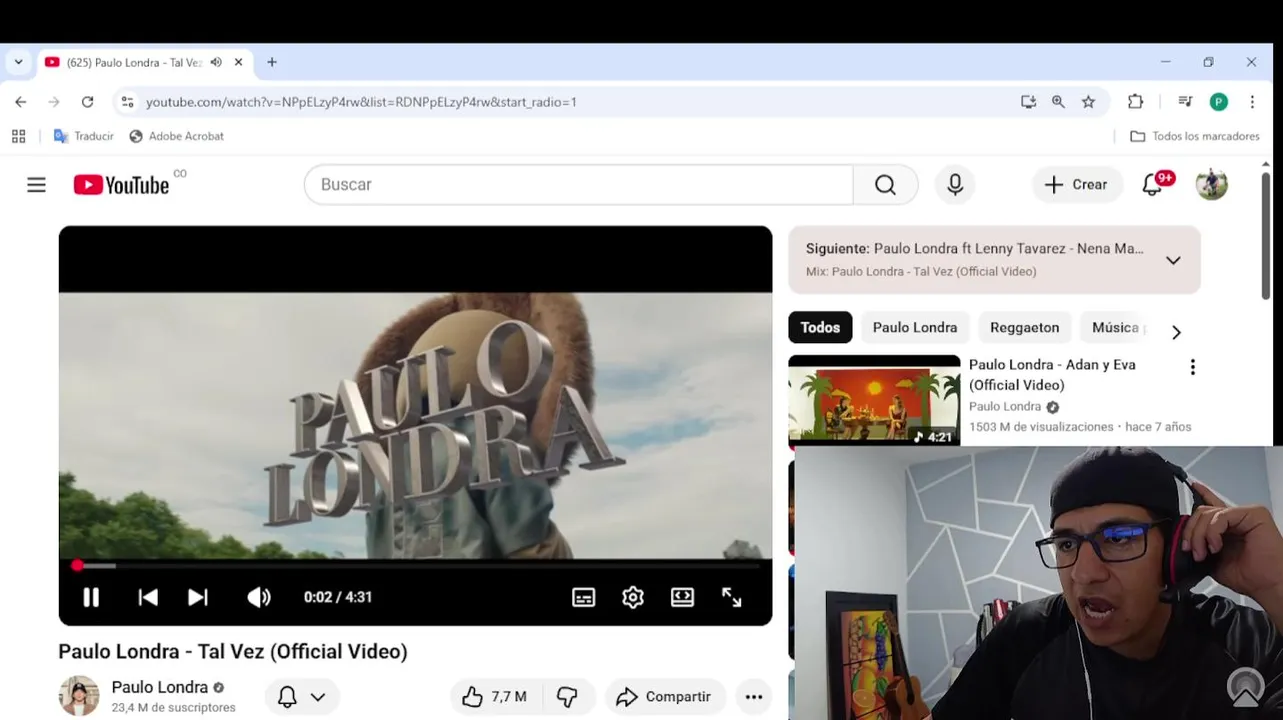
Task: Skip to next video button
Action: 198,597
